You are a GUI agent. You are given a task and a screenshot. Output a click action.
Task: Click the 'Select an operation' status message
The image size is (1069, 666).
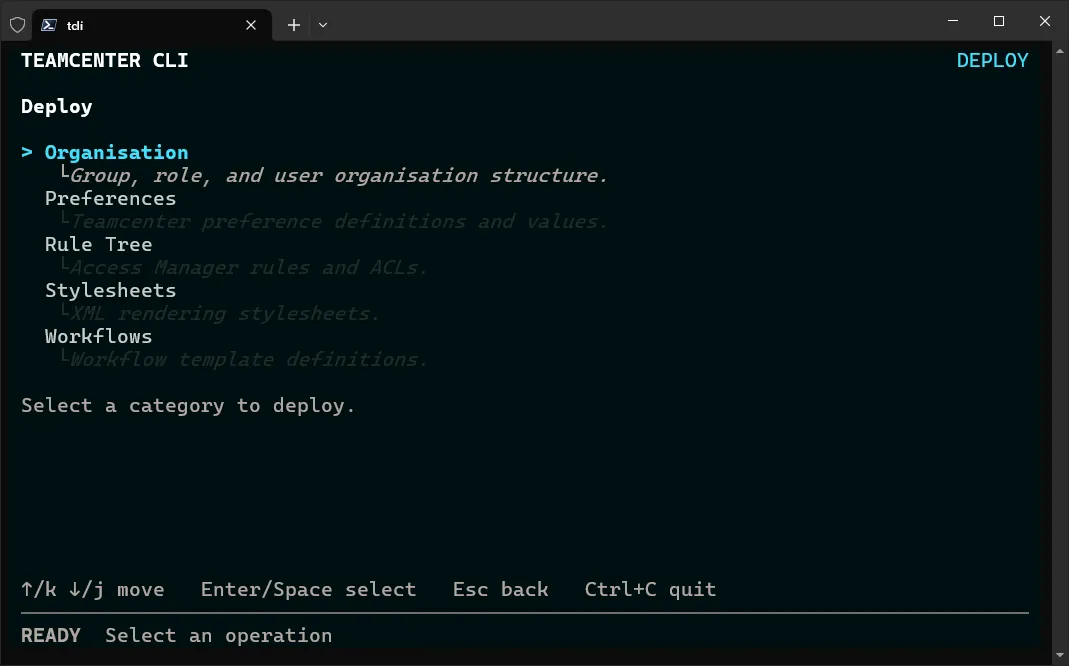point(219,635)
